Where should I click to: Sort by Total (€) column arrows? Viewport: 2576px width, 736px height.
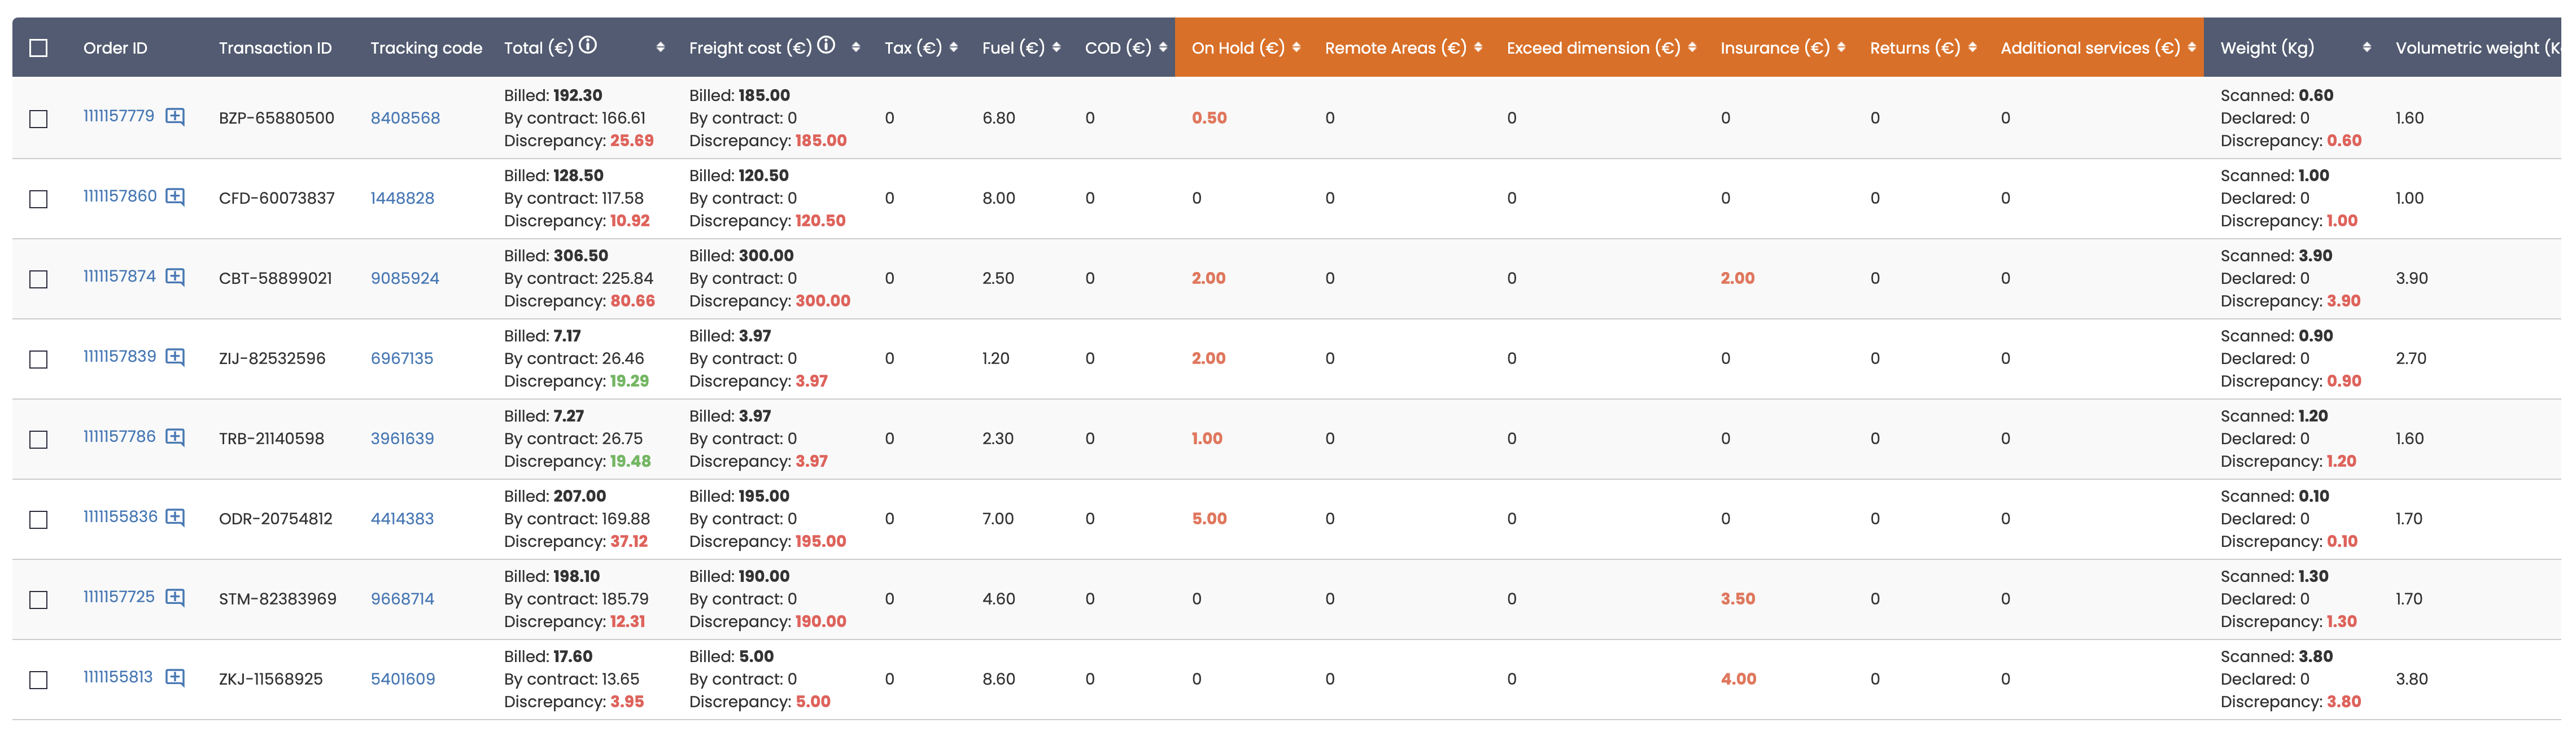coord(660,47)
